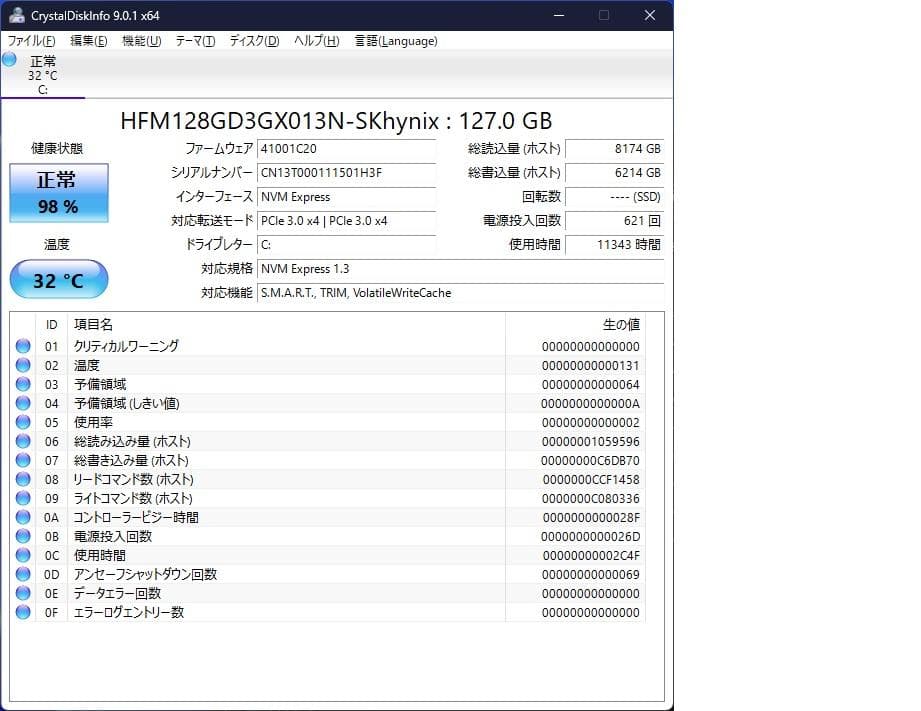Click the health status 正常 98 % button
The image size is (921, 711).
[x=59, y=193]
